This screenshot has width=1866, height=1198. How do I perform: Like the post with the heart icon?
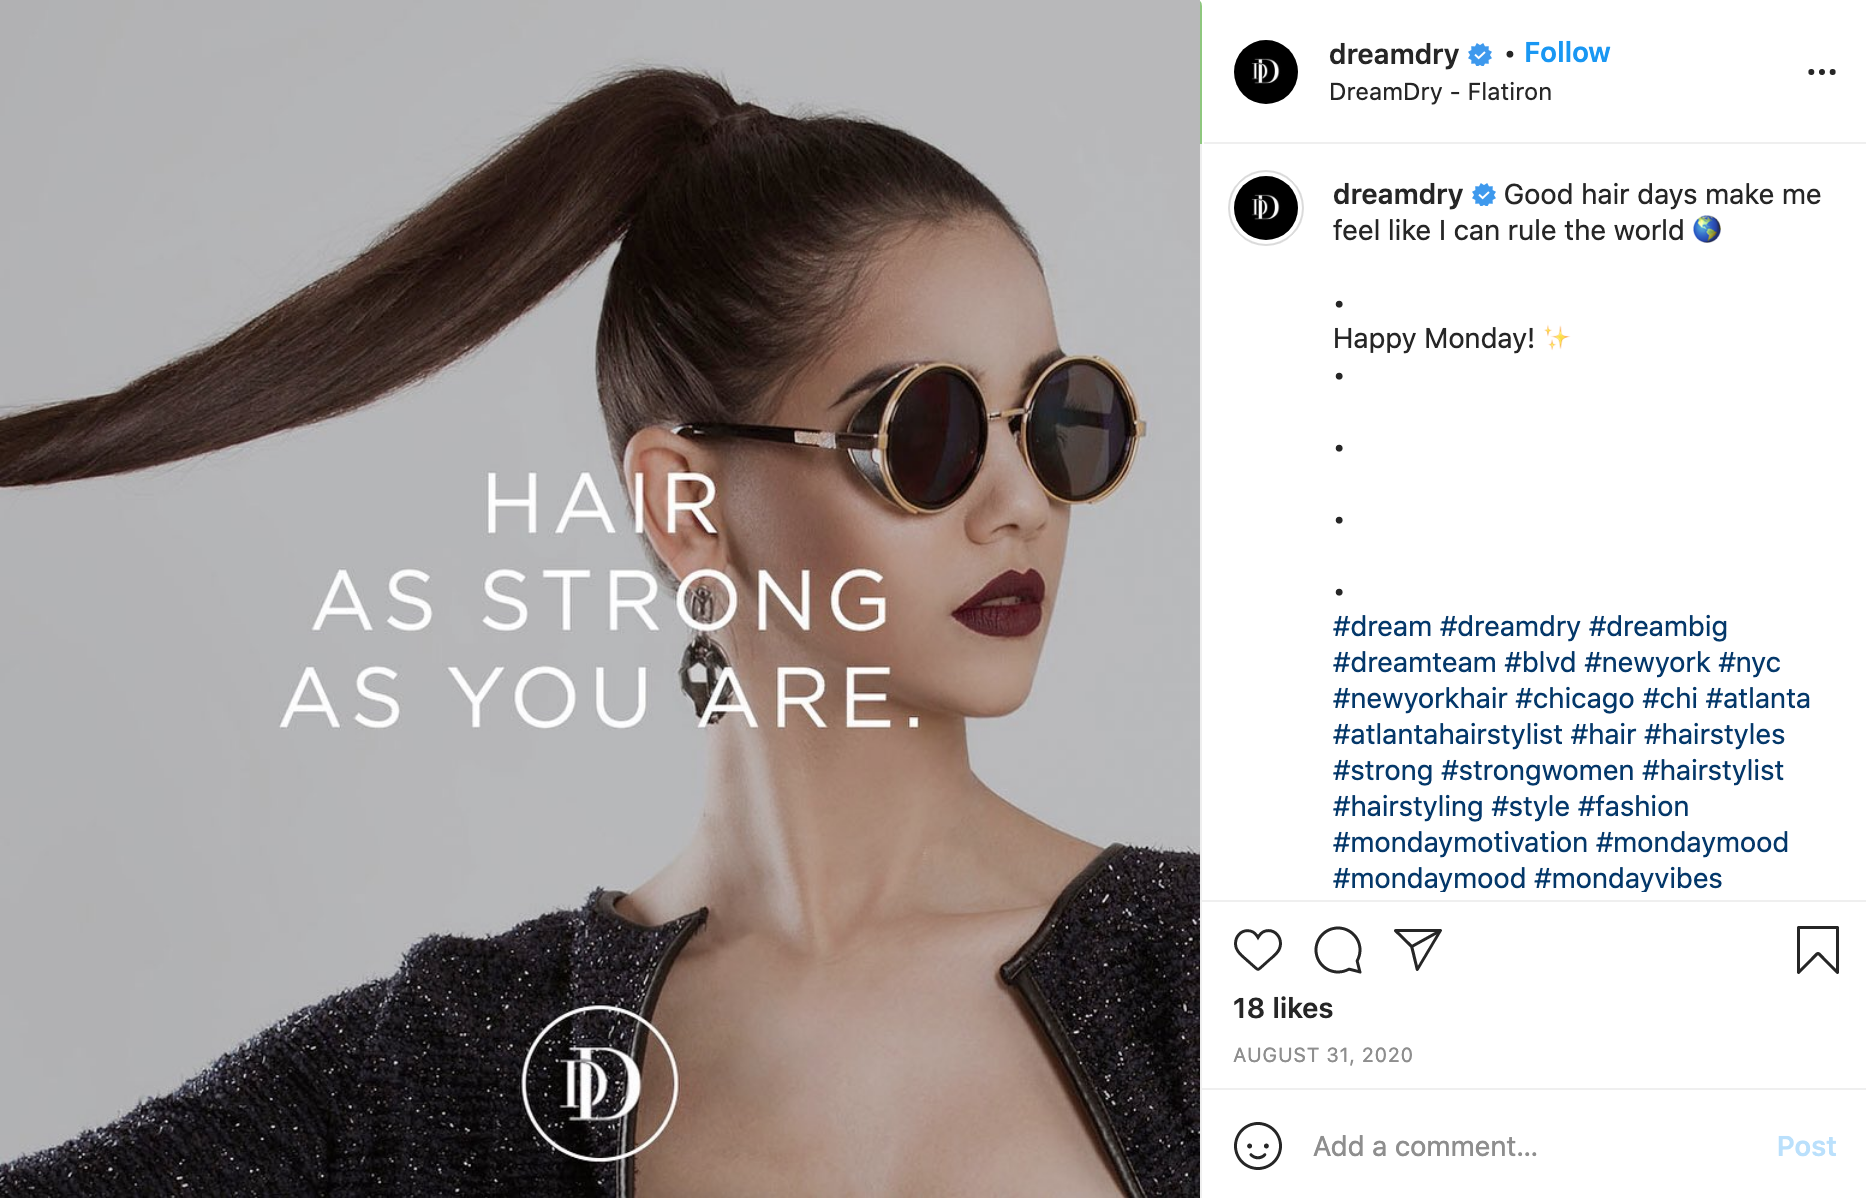tap(1257, 950)
